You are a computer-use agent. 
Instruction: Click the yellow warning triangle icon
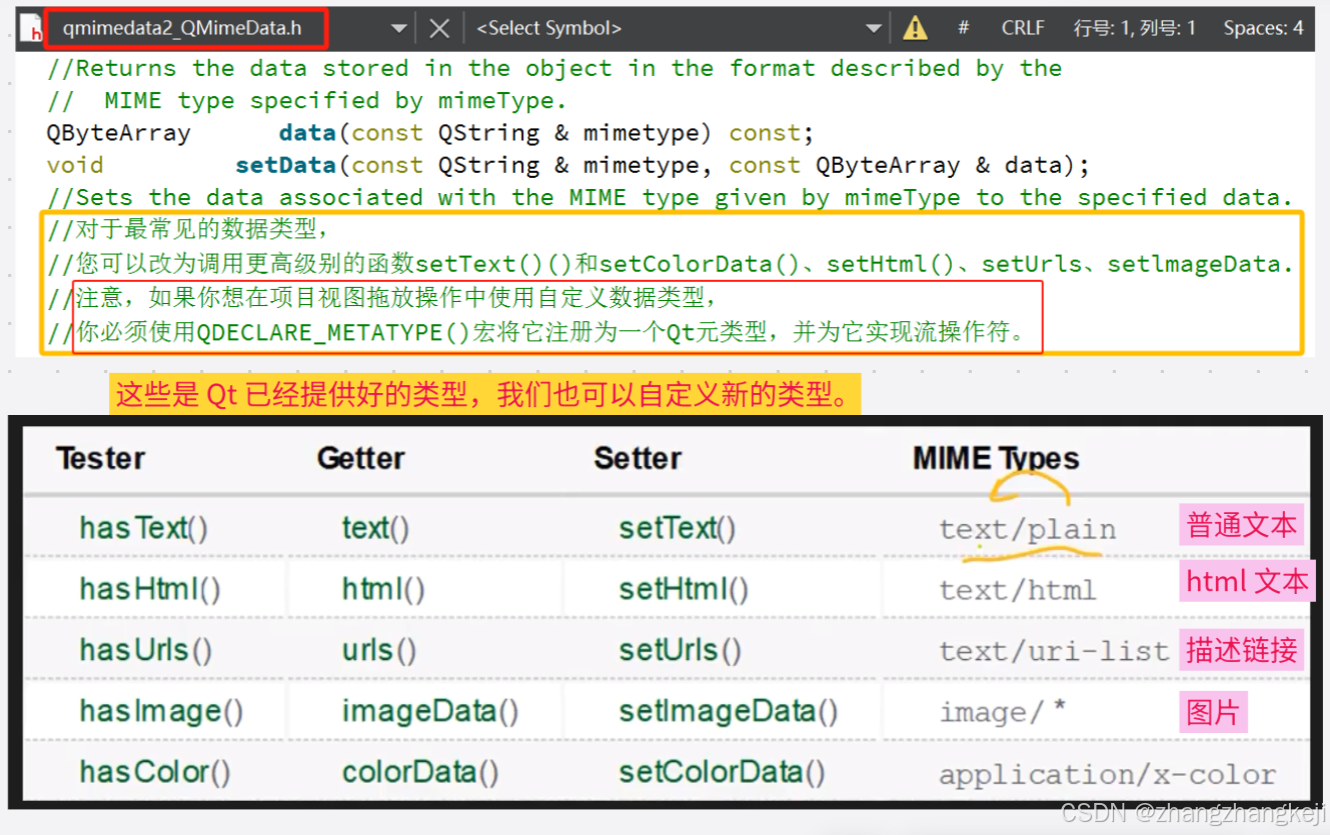point(915,29)
